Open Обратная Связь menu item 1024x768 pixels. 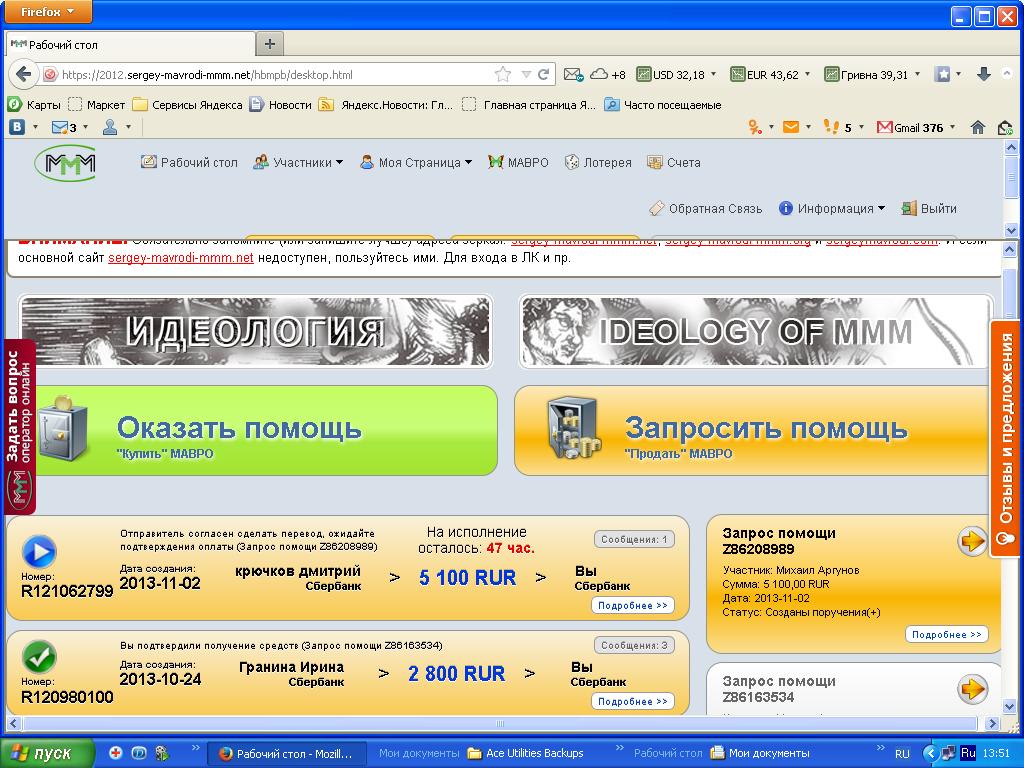coord(705,208)
